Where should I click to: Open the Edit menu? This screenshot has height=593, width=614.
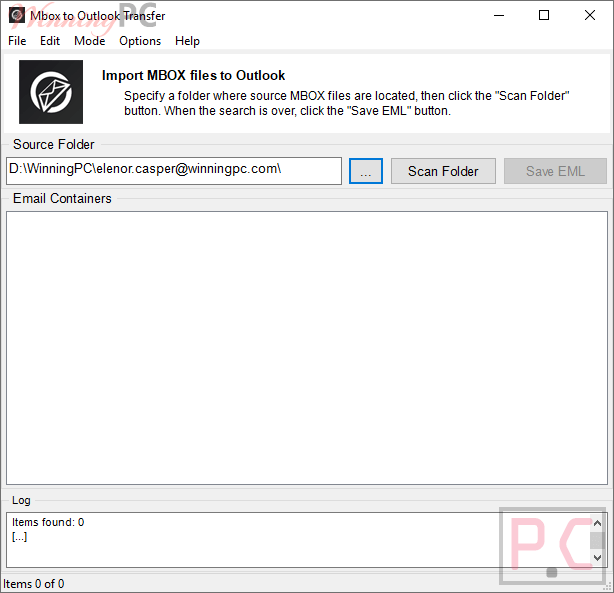tap(50, 41)
